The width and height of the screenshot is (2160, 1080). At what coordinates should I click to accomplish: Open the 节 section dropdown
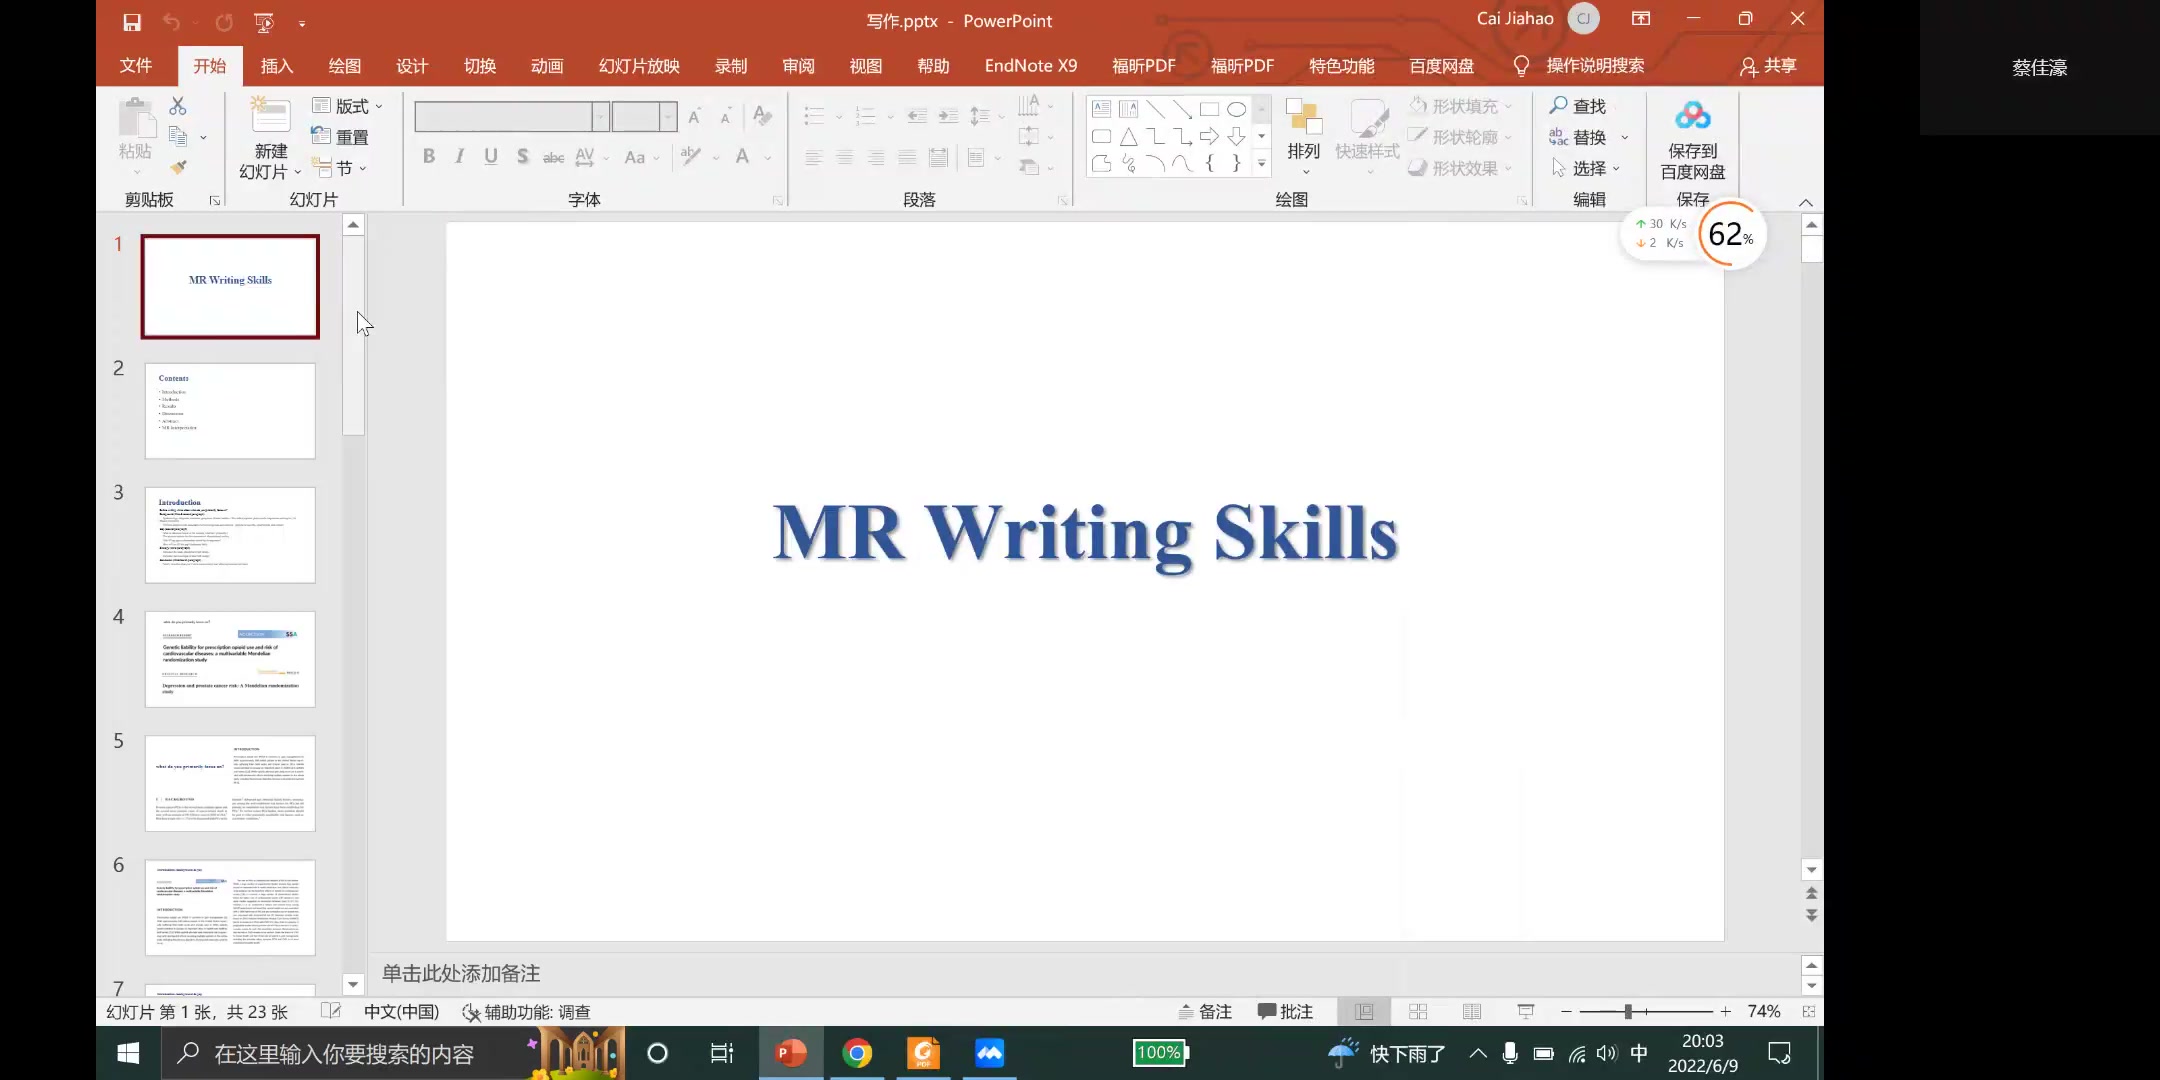(340, 167)
